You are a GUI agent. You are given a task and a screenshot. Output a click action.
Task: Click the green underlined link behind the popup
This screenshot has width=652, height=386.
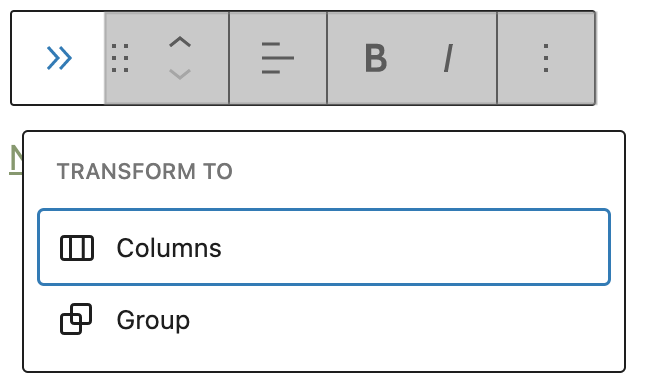pos(16,159)
